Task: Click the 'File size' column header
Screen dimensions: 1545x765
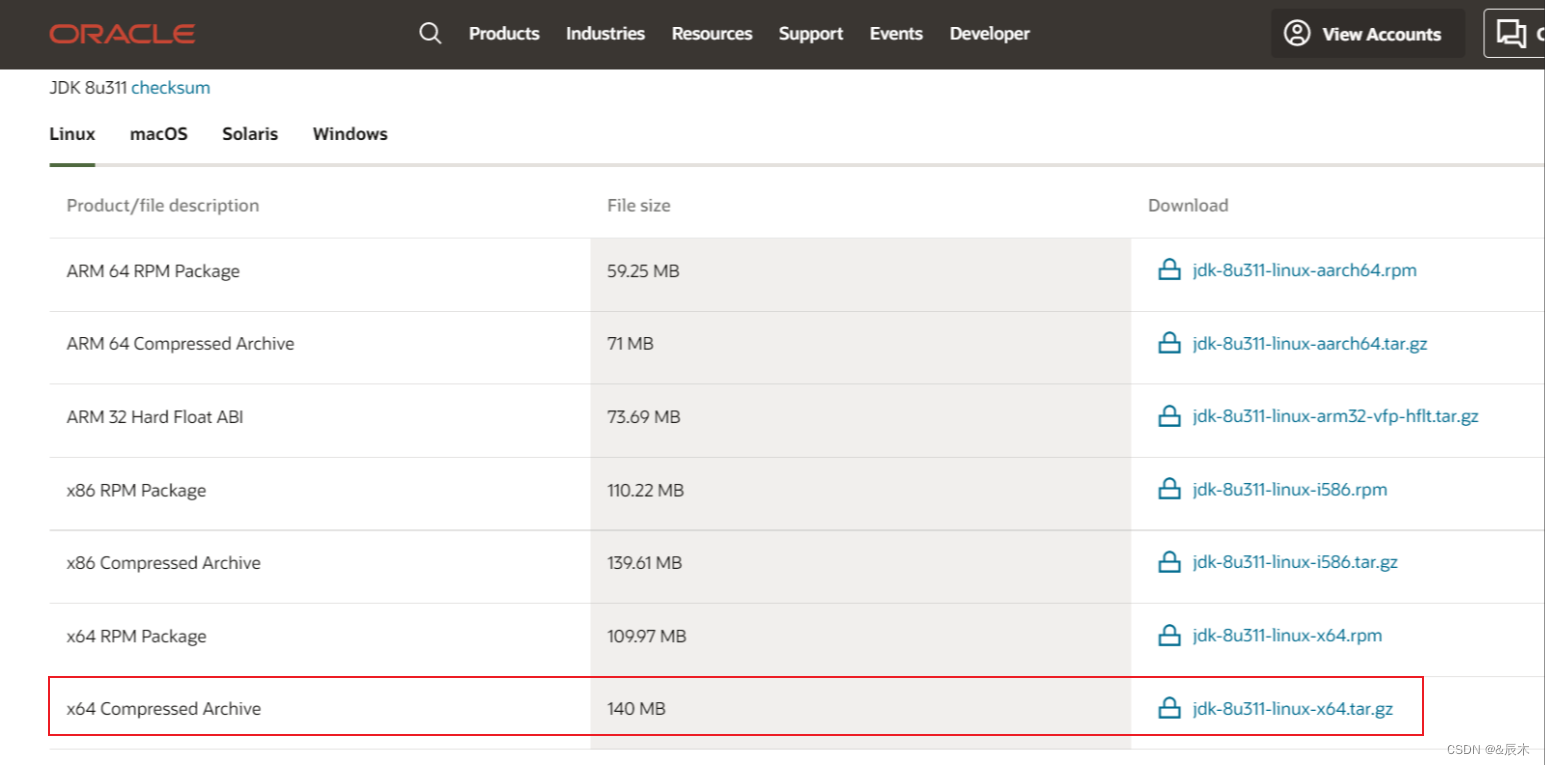Action: point(639,205)
